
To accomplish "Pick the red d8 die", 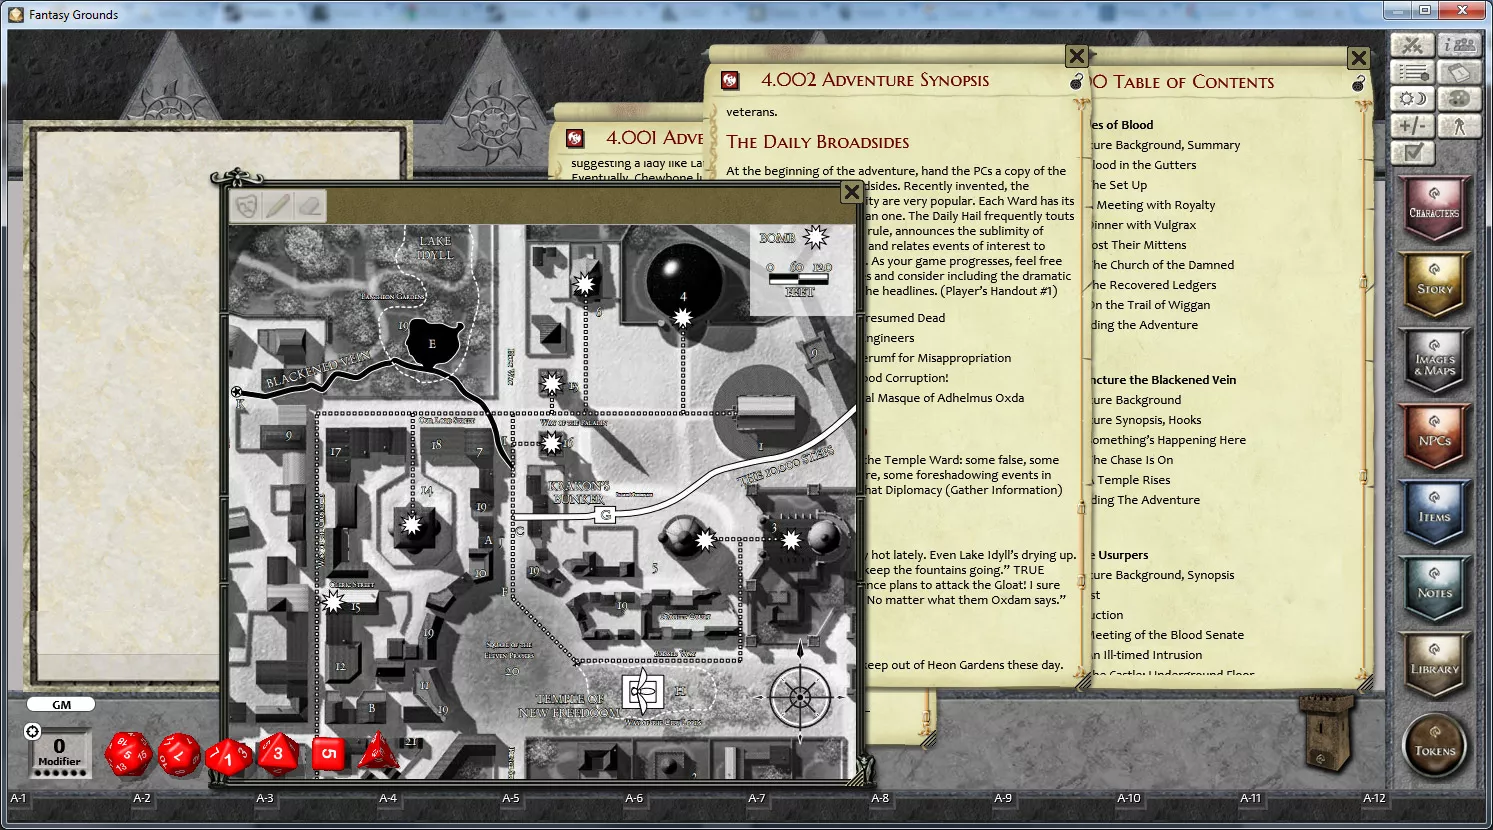I will (278, 754).
